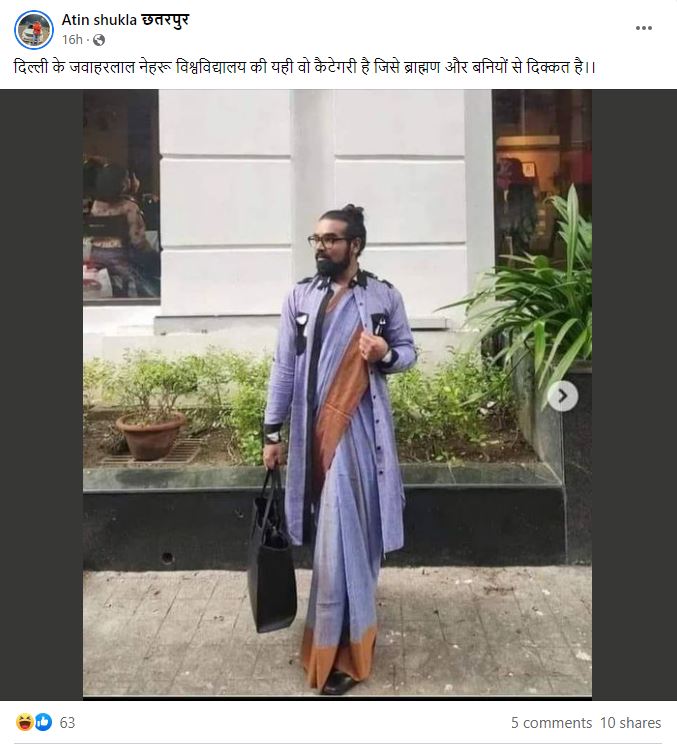Click the globe public privacy icon
Screen dimensions: 677x744
pyautogui.click(x=99, y=40)
